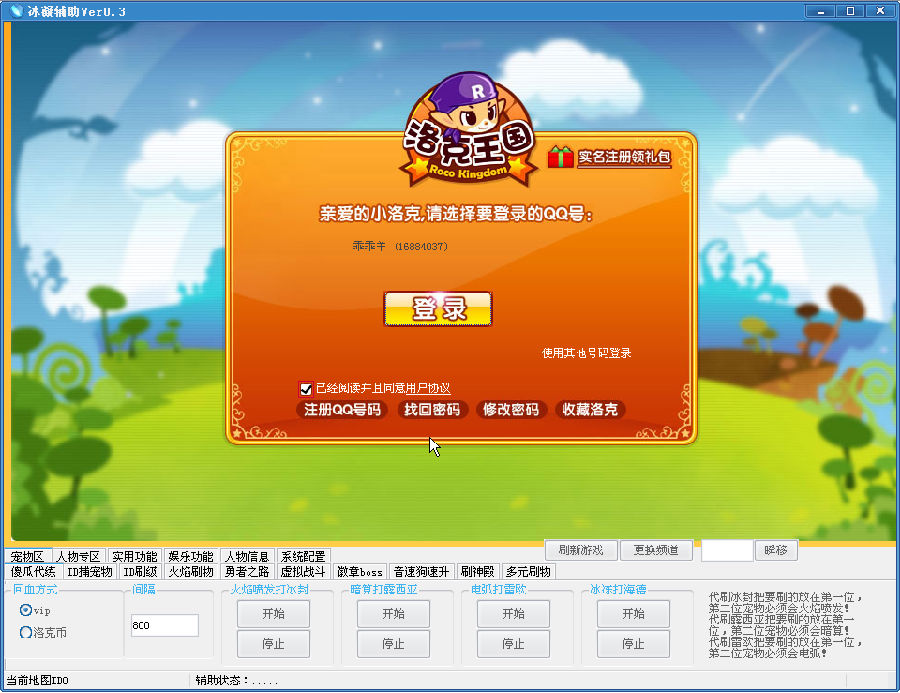Switch to the 人物专区 tab

[78, 557]
